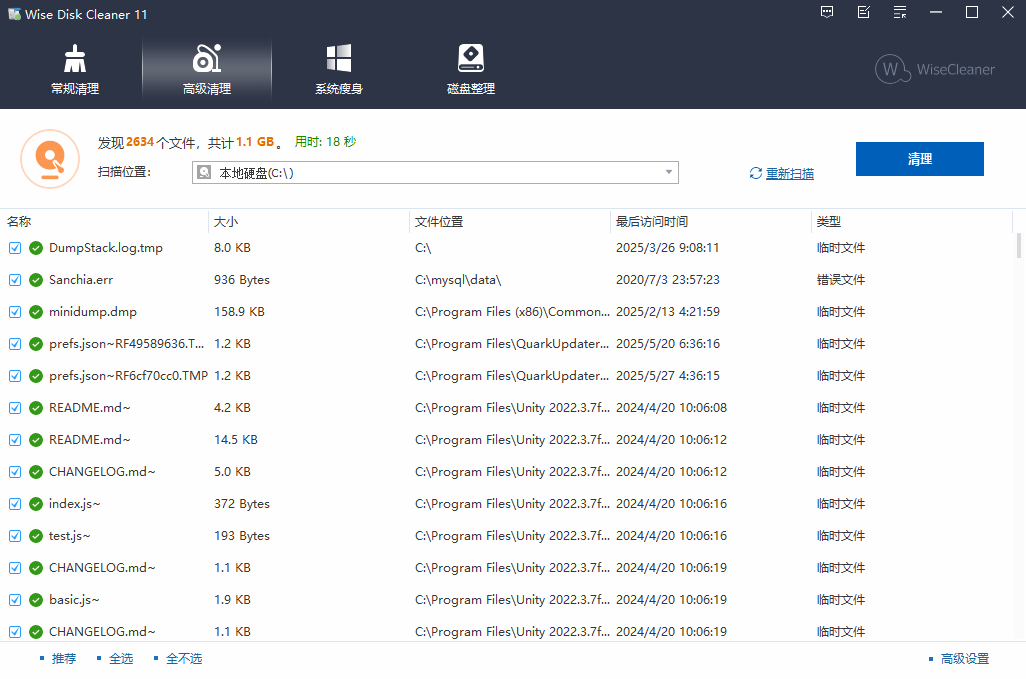
Task: Open the title bar menu list icon
Action: point(900,13)
